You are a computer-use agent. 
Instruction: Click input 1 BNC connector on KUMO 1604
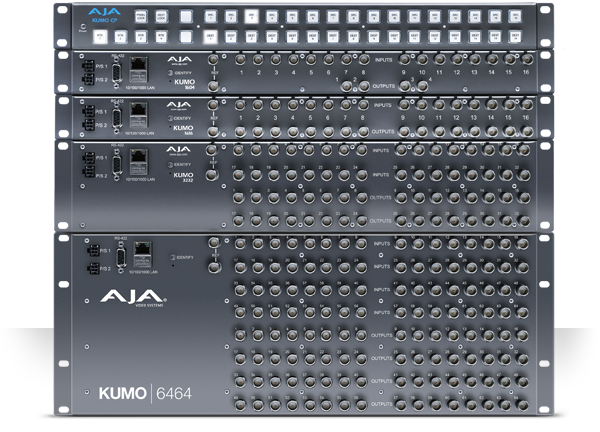tap(240, 60)
